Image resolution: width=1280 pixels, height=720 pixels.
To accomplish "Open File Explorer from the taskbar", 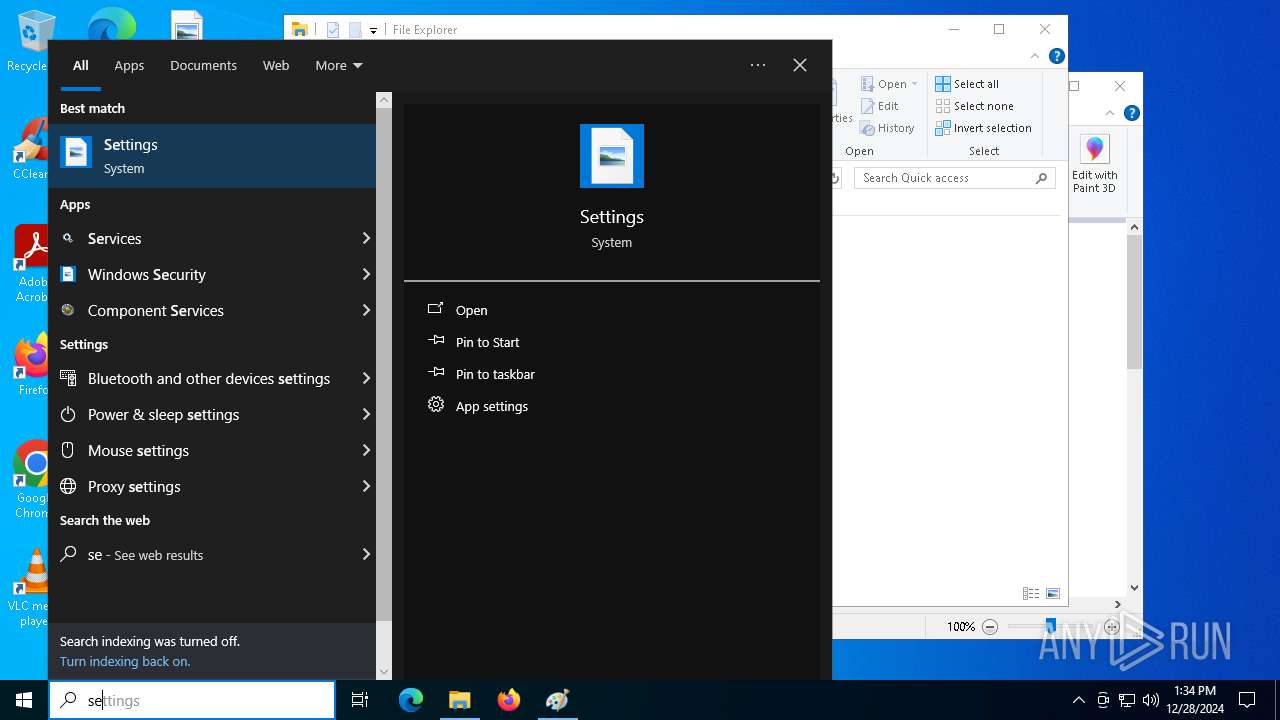I will coord(460,700).
